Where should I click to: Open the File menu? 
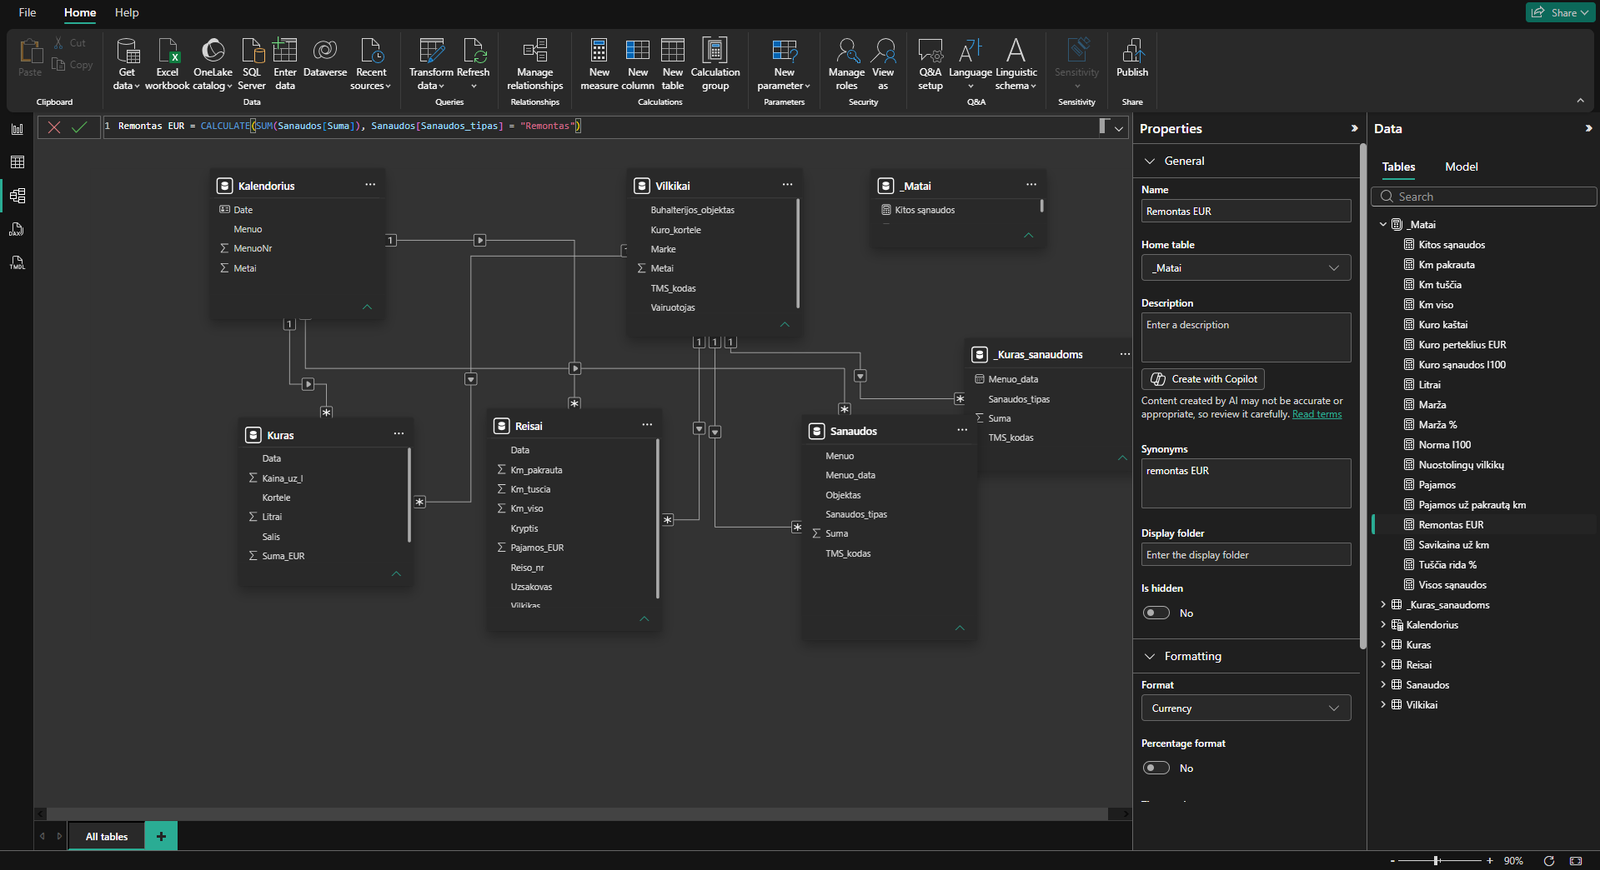27,13
